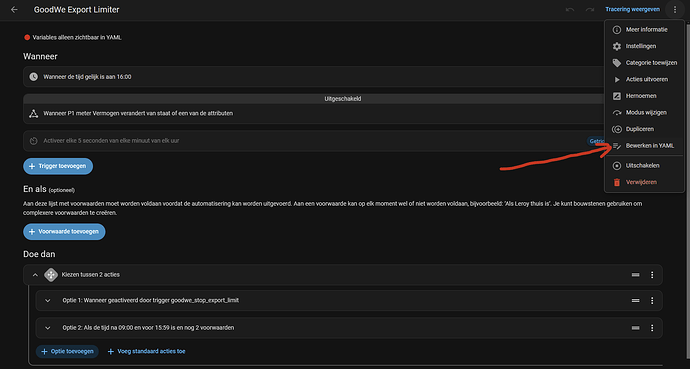690x369 pixels.
Task: Open the Activeer elke 5 seconden trigger
Action: [x=314, y=141]
